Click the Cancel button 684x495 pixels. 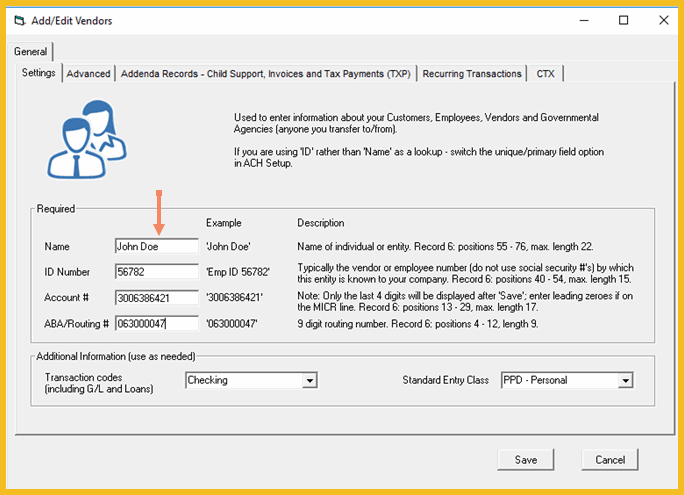[x=610, y=460]
